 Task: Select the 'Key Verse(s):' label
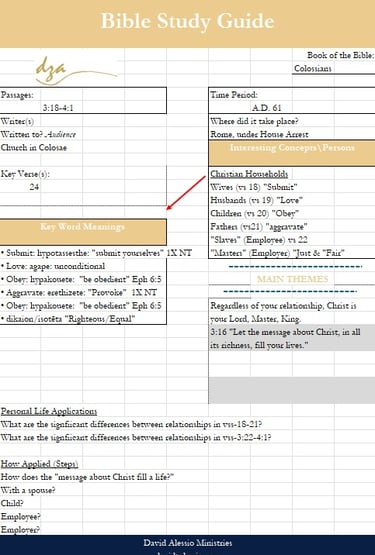pyautogui.click(x=25, y=174)
